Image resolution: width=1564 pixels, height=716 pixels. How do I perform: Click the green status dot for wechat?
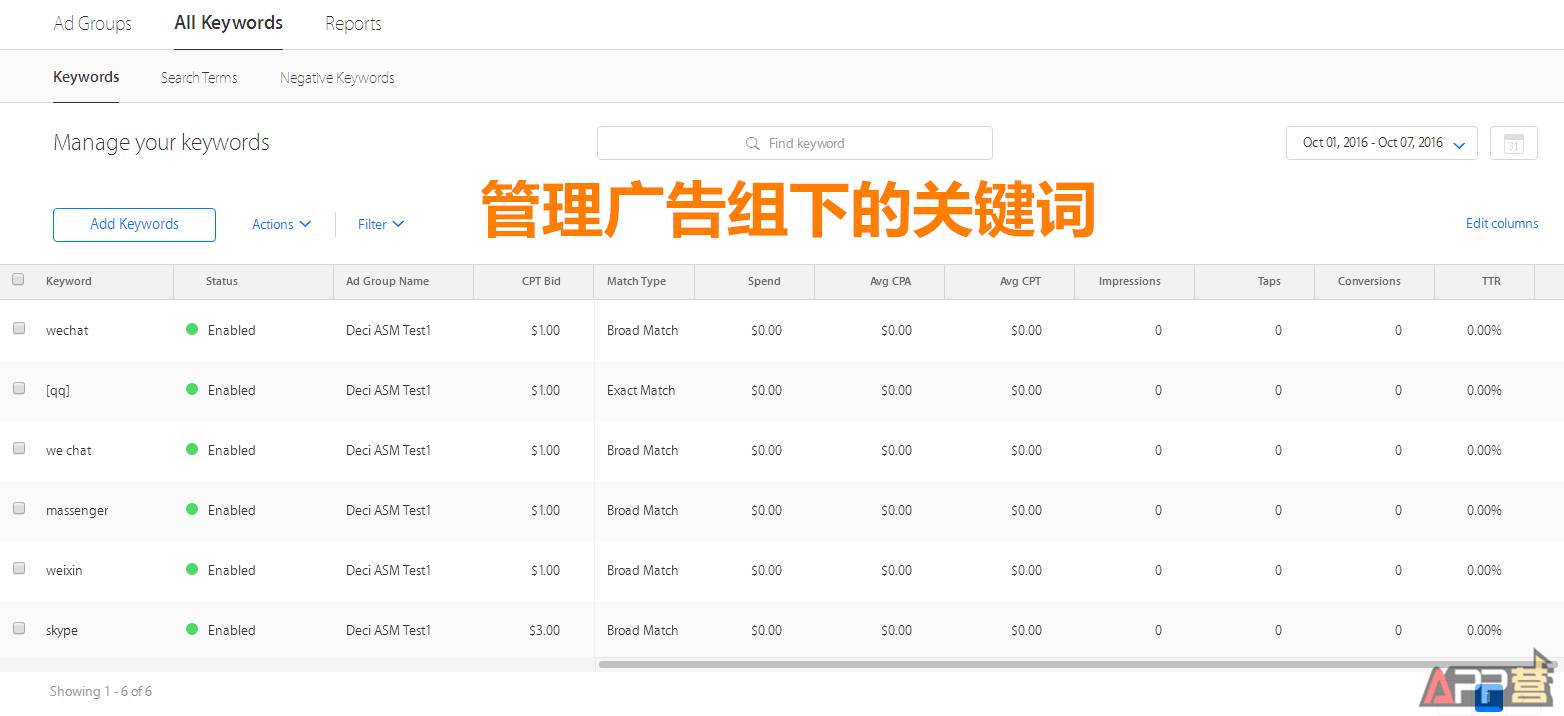[x=192, y=329]
